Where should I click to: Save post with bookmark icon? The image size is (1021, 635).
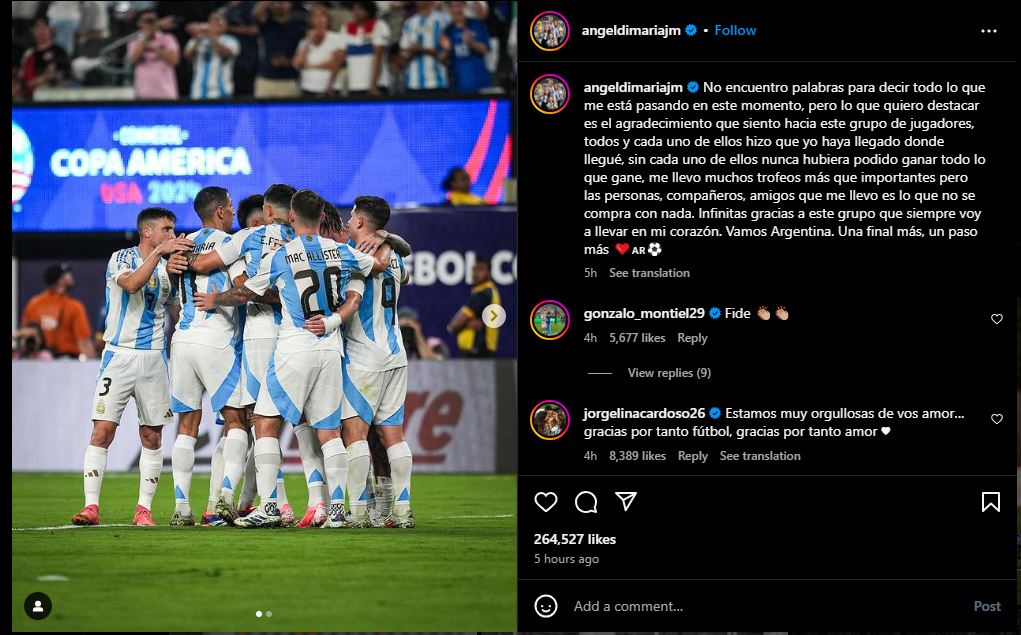click(990, 501)
